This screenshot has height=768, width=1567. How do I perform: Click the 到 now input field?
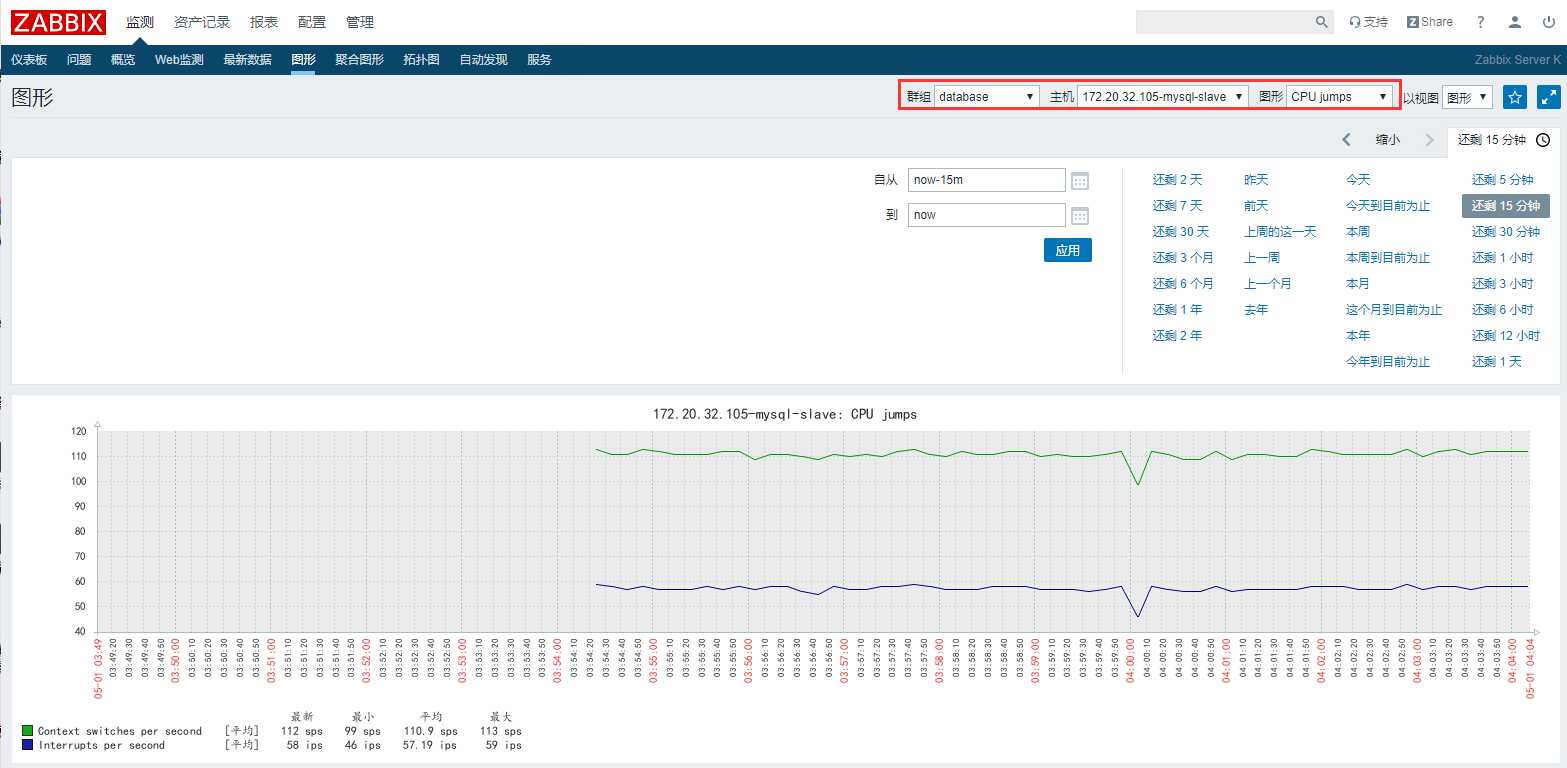pos(987,215)
